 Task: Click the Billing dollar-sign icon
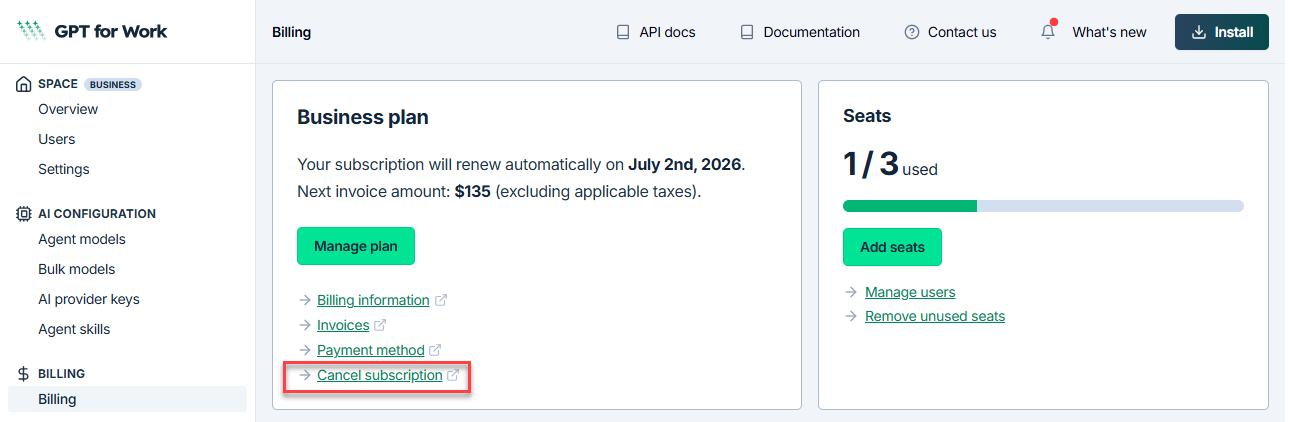(x=23, y=374)
